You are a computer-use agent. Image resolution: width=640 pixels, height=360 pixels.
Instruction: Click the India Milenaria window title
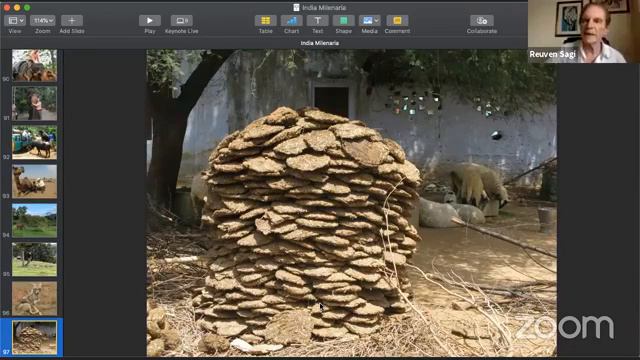tap(324, 8)
